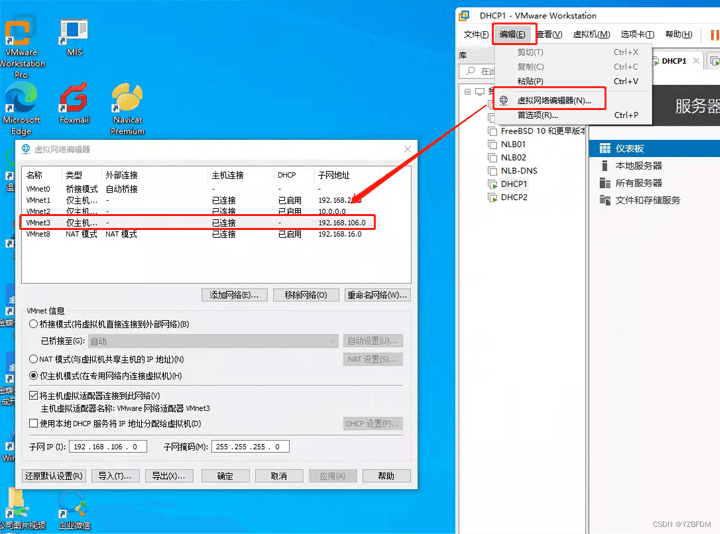This screenshot has height=534, width=720.
Task: Click the FreeBSD 10 VM icon
Action: coord(492,131)
